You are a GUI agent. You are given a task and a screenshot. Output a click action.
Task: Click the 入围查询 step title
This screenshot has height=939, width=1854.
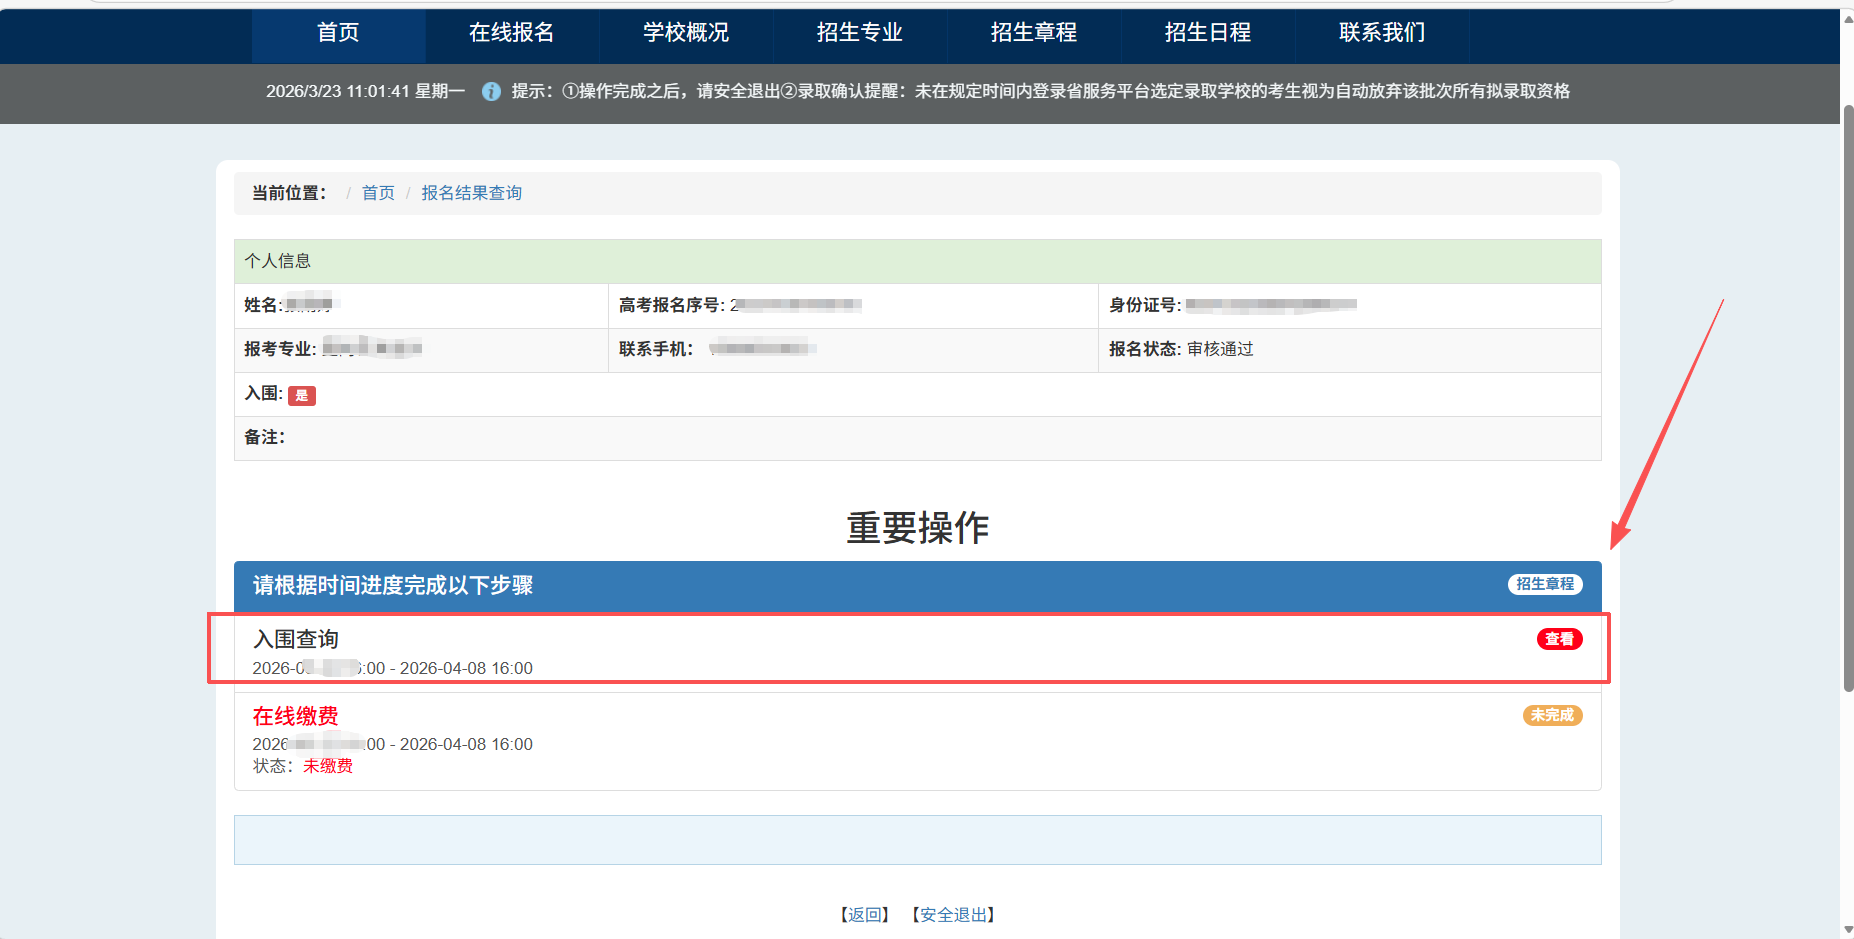(x=296, y=639)
